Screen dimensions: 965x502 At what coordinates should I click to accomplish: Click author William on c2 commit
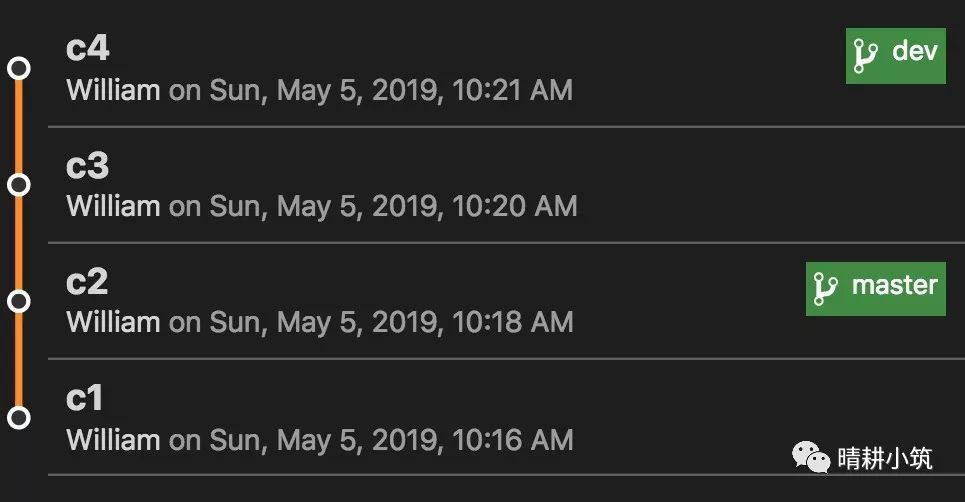click(113, 323)
